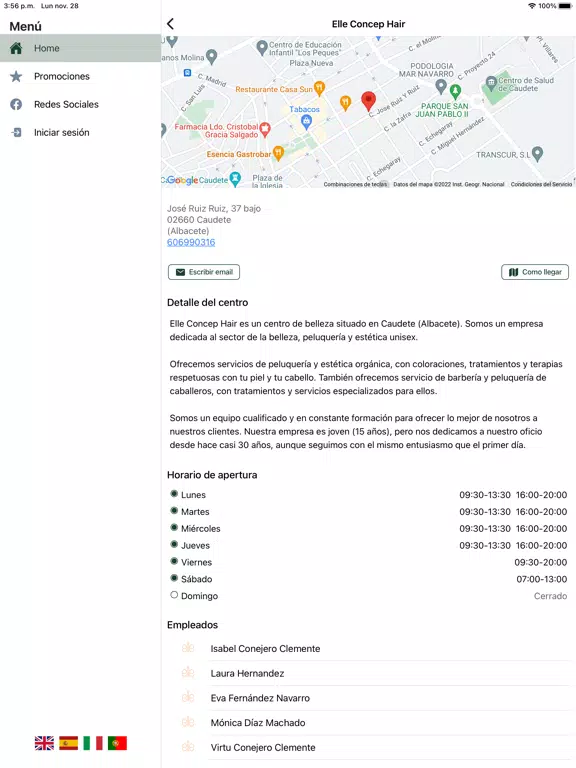This screenshot has width=576, height=768.
Task: Click the Detalle del centro heading
Action: (x=208, y=303)
